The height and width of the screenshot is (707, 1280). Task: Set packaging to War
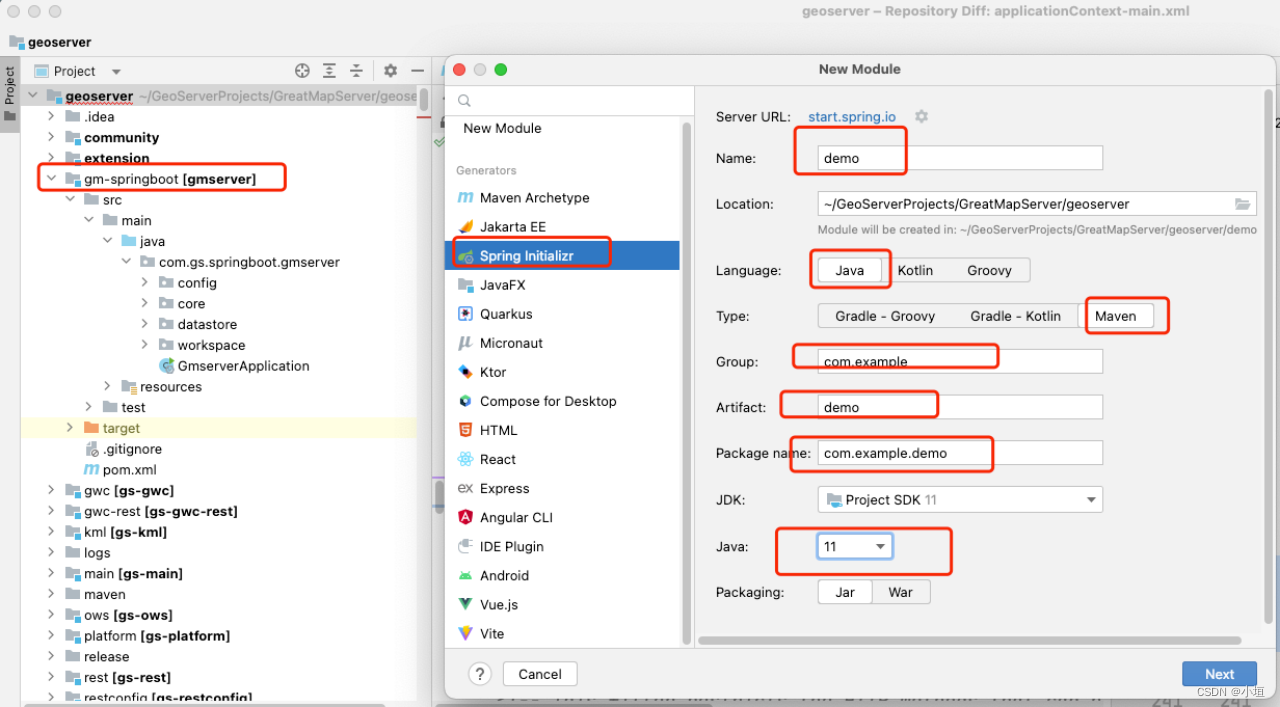click(x=900, y=592)
